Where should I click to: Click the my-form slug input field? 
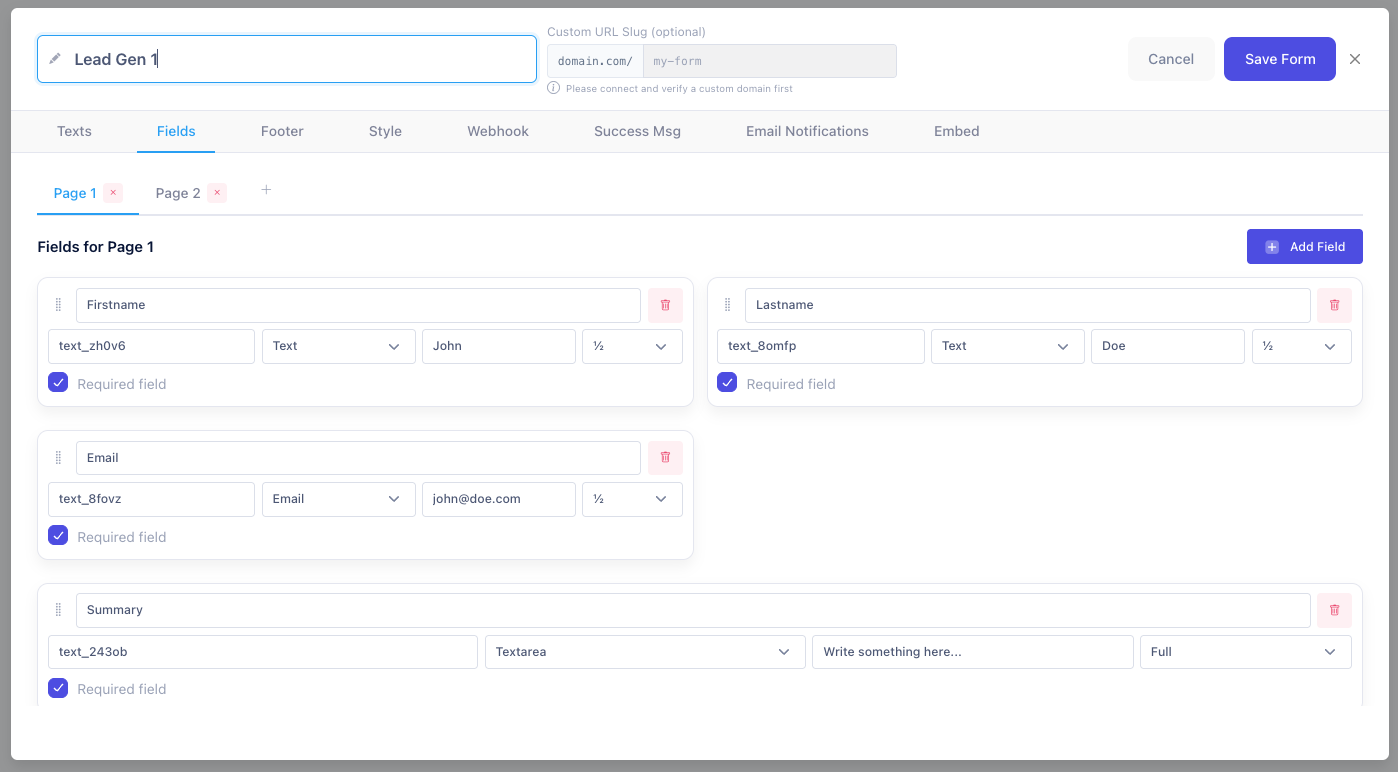[x=769, y=61]
